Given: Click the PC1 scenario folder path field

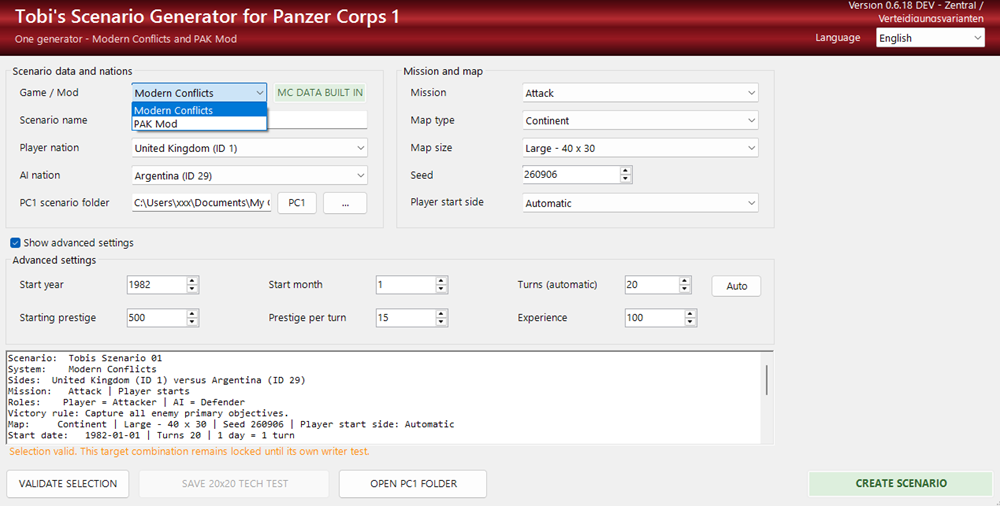Looking at the screenshot, I should coord(202,202).
